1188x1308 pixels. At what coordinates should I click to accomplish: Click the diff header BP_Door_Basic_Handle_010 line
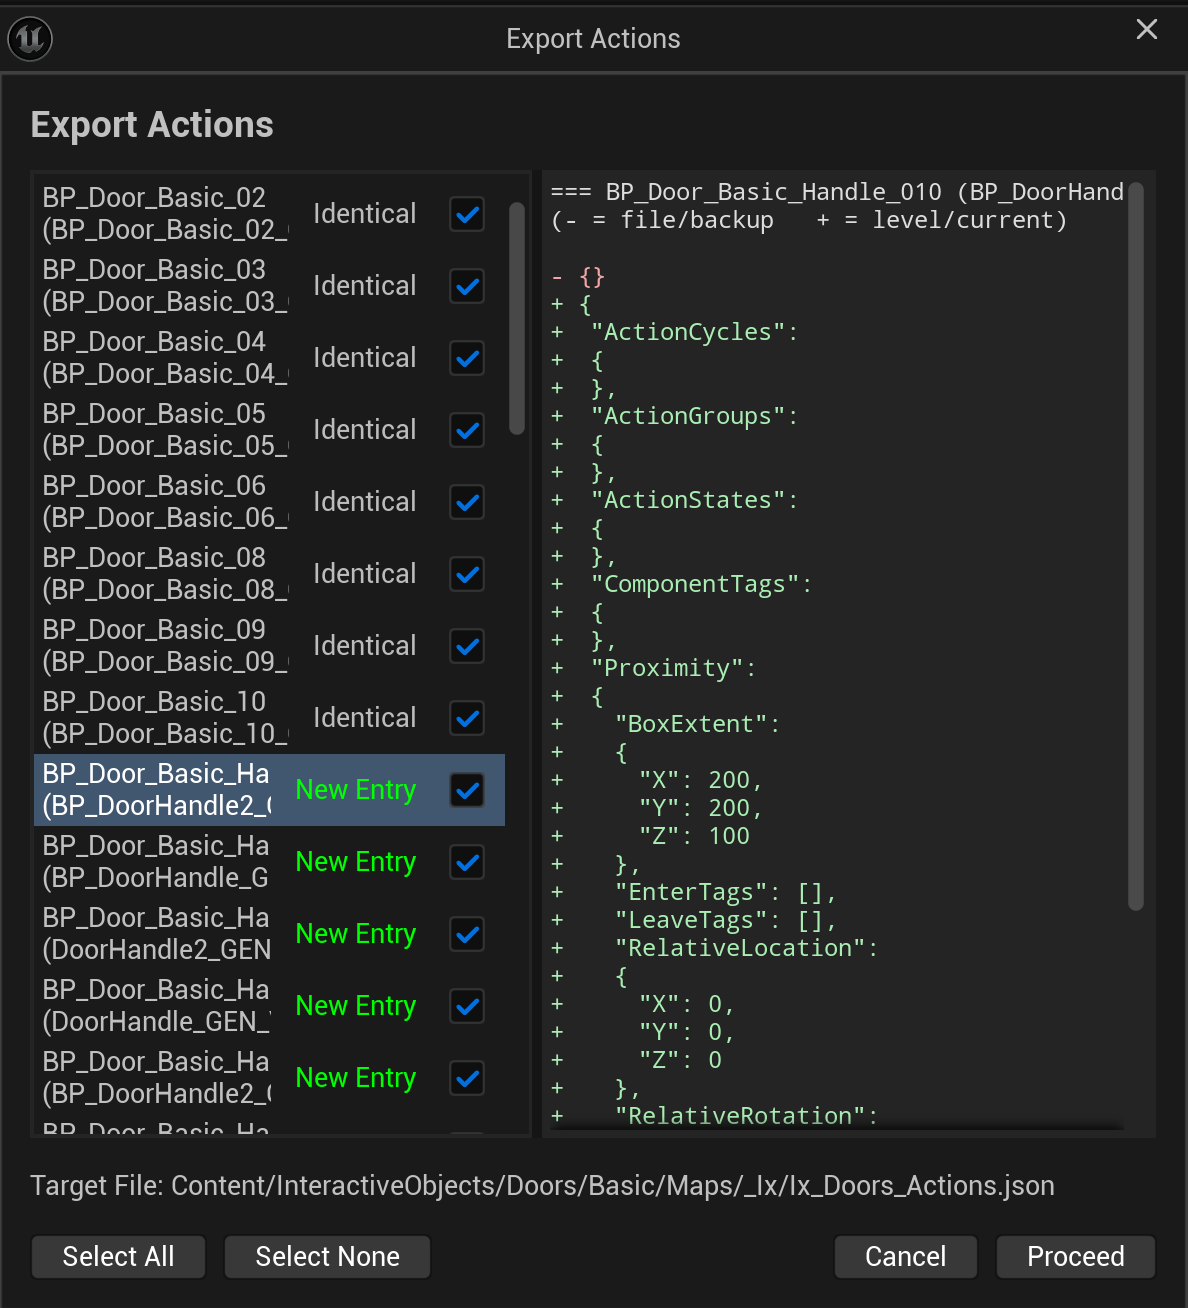(838, 192)
